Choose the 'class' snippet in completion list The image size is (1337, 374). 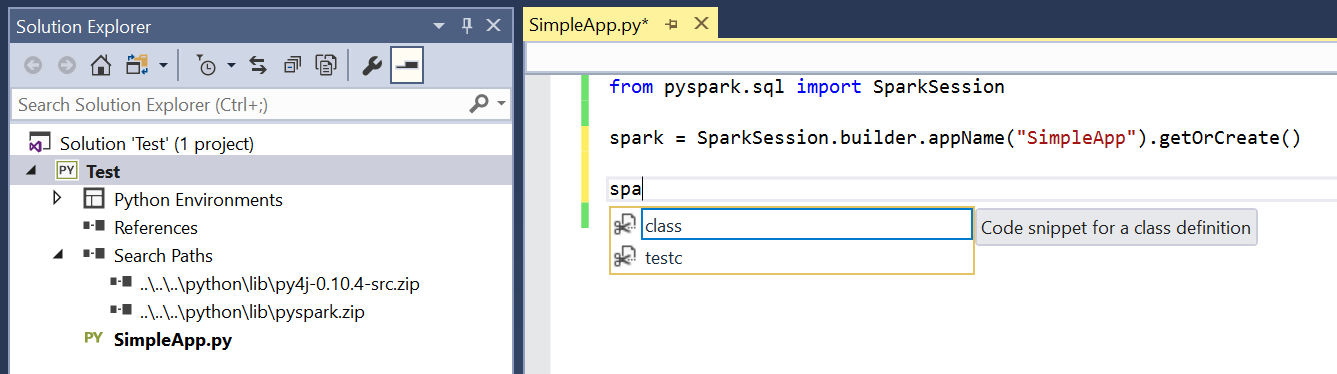(806, 225)
